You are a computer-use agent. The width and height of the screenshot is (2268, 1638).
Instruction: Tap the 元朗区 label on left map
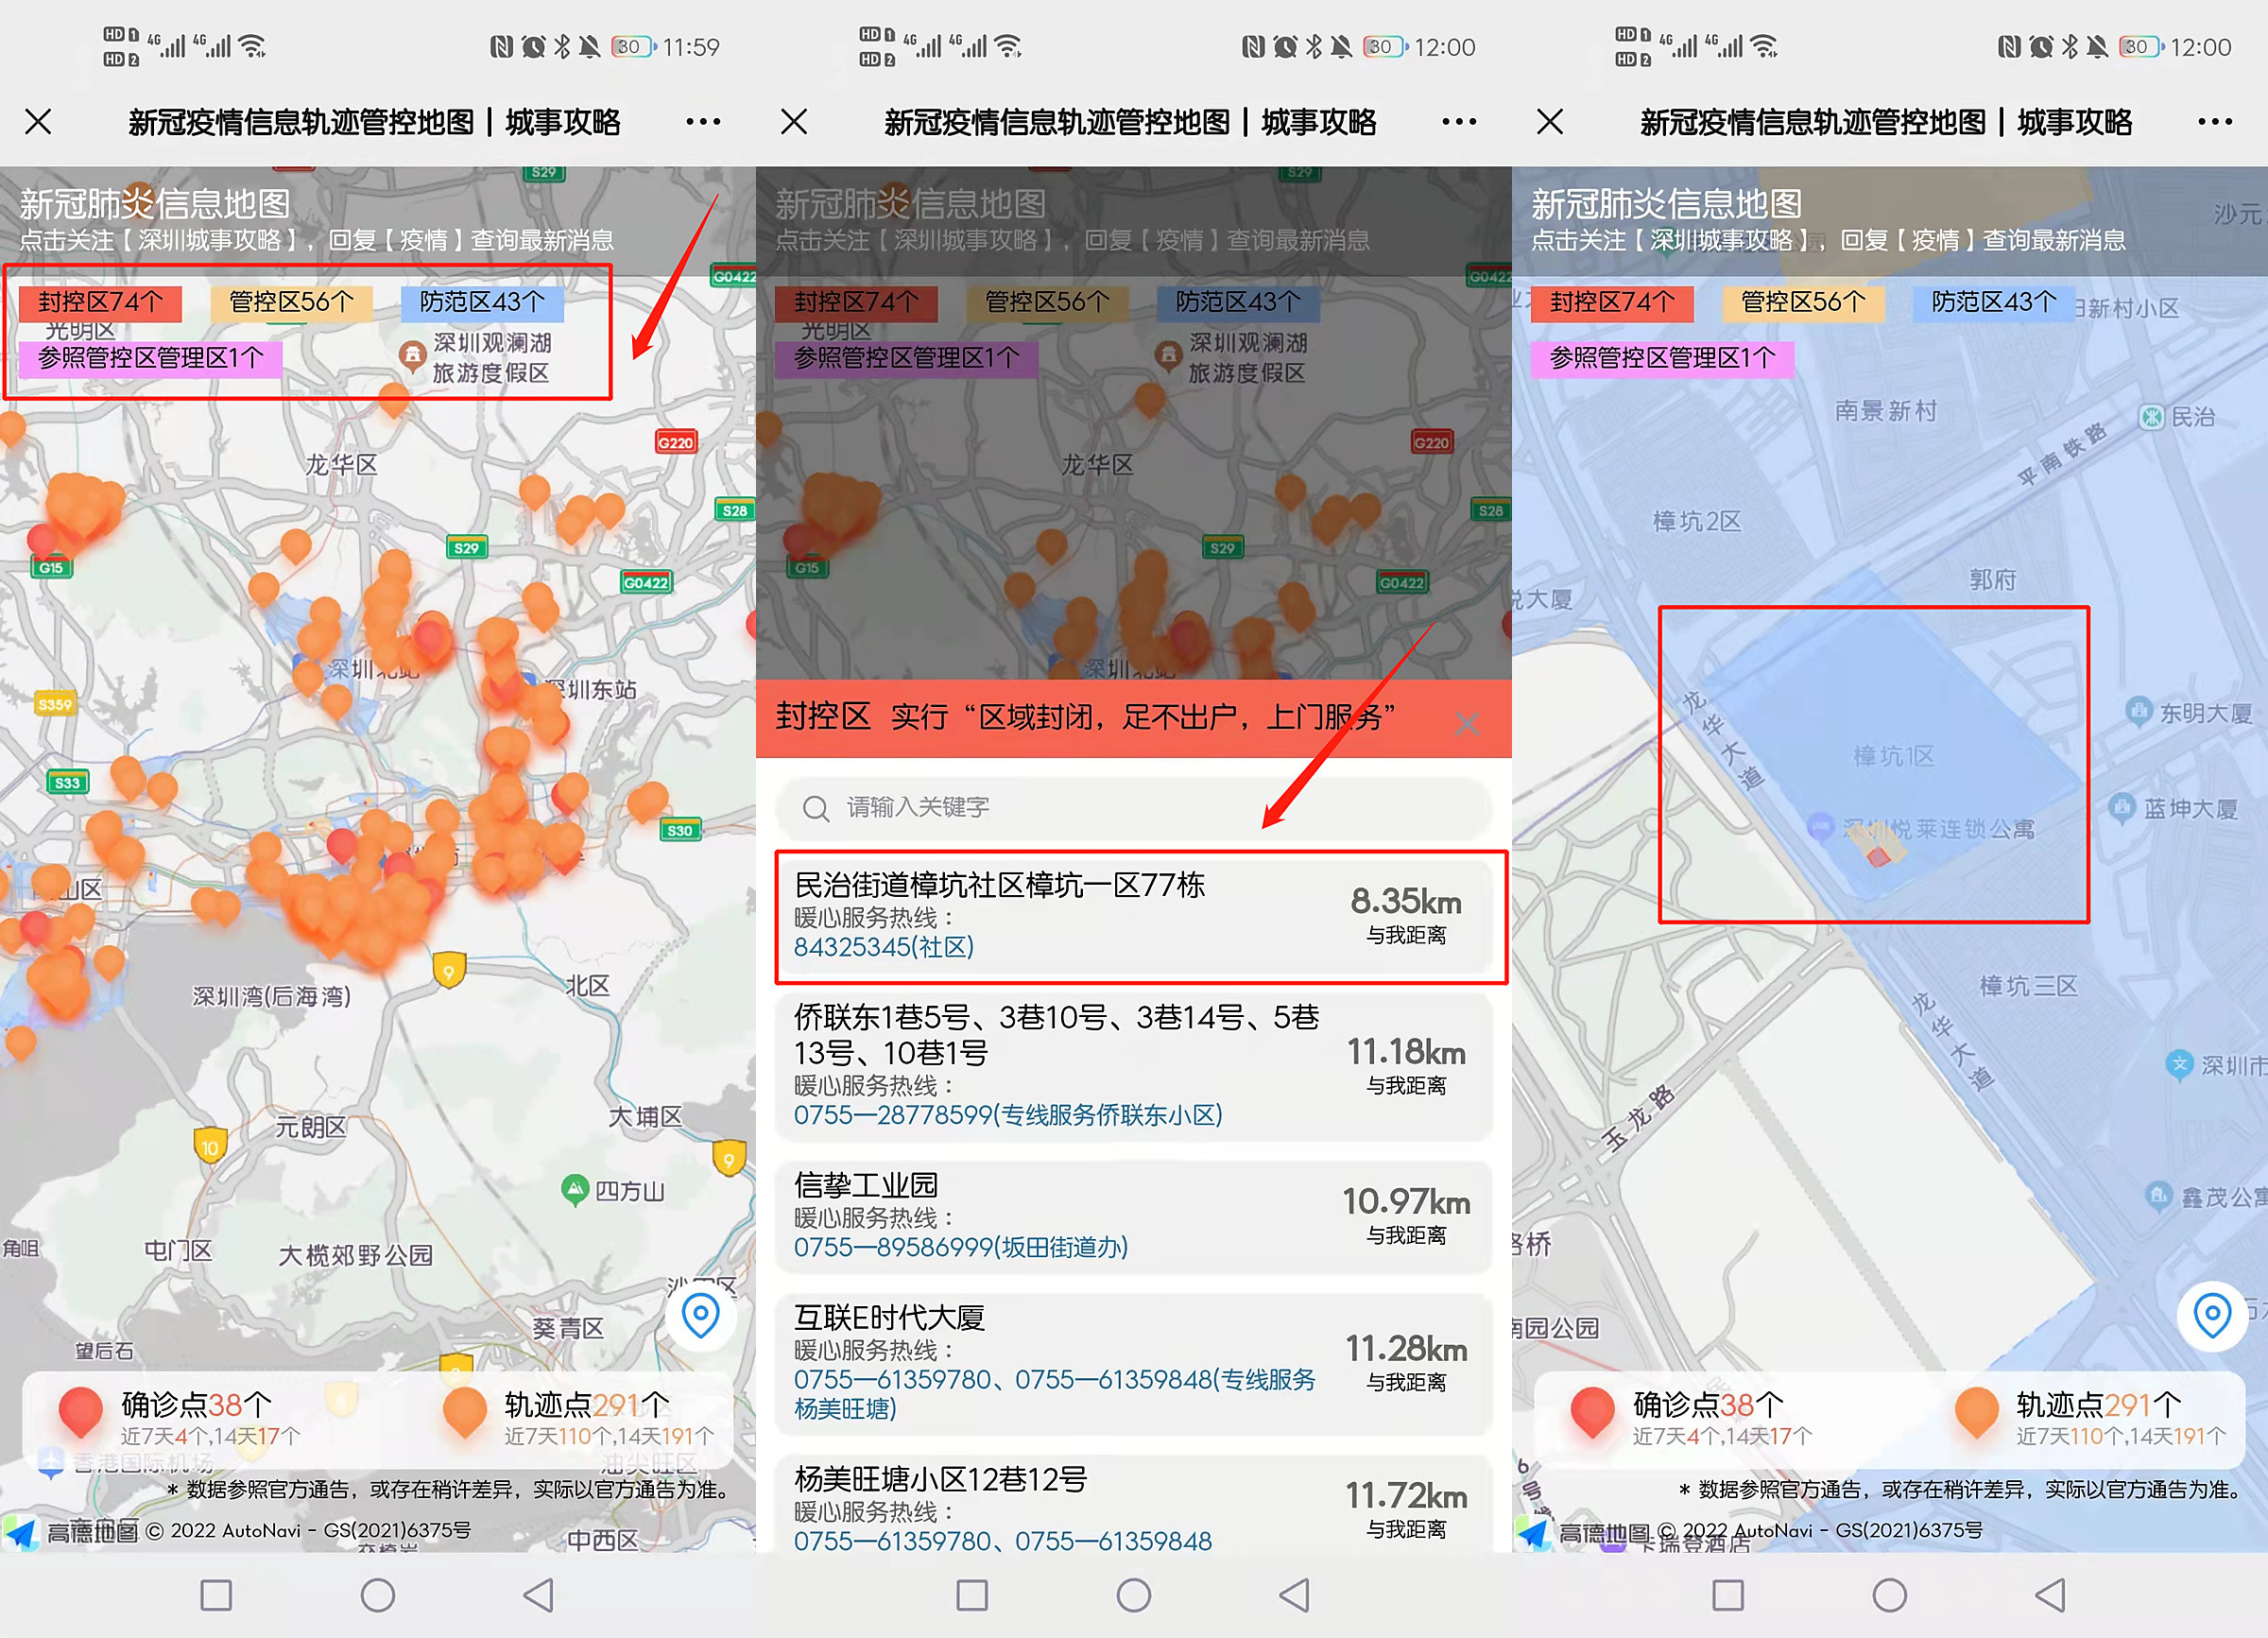(311, 1127)
